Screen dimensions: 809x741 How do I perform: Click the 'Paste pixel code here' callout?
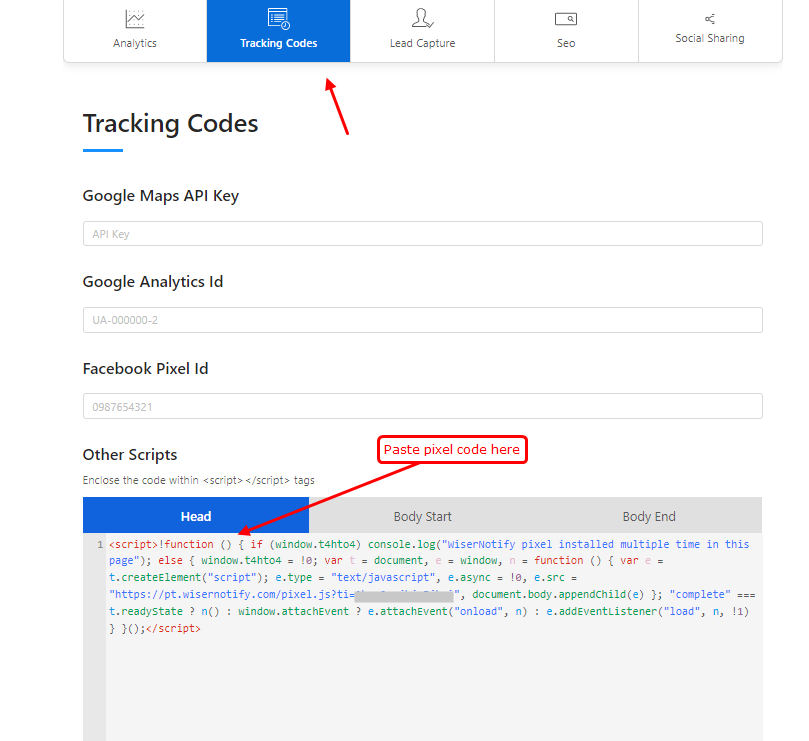[x=452, y=450]
